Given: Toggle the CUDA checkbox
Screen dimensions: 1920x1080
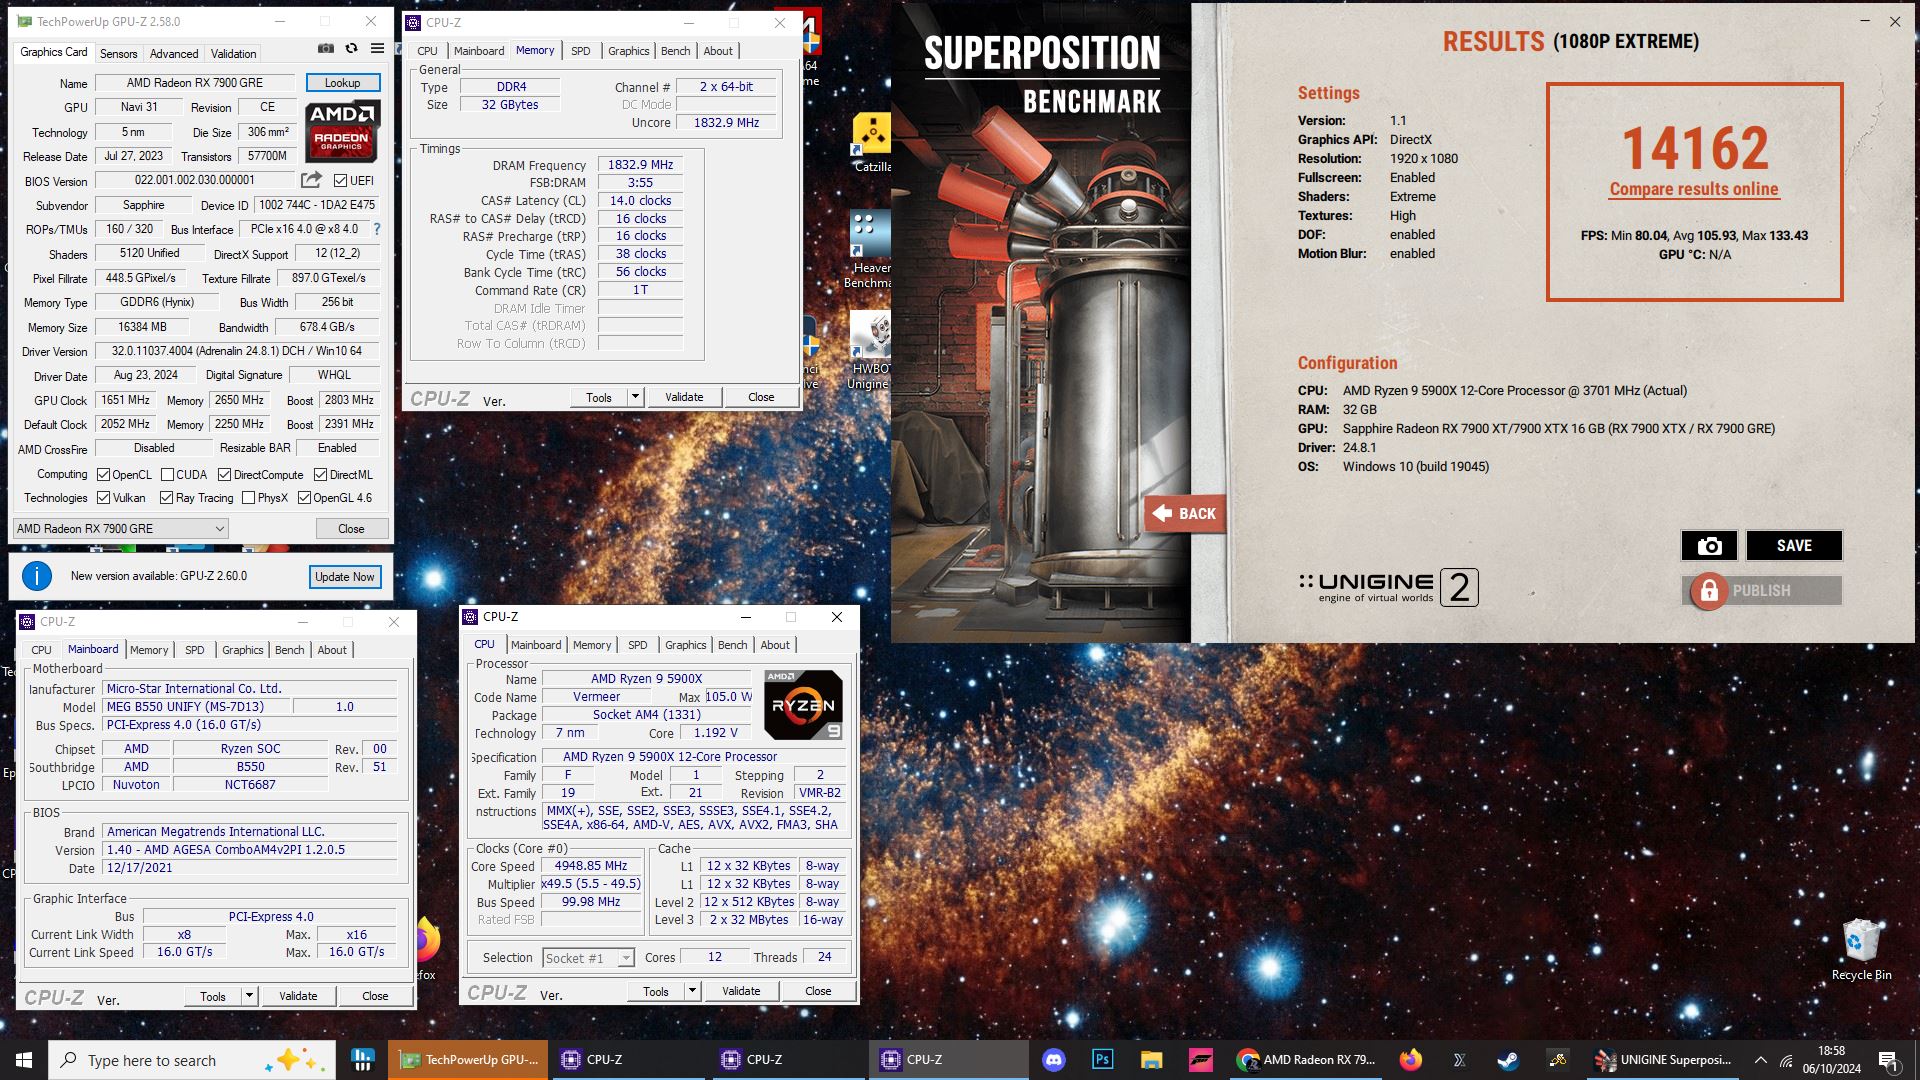Looking at the screenshot, I should click(x=167, y=475).
